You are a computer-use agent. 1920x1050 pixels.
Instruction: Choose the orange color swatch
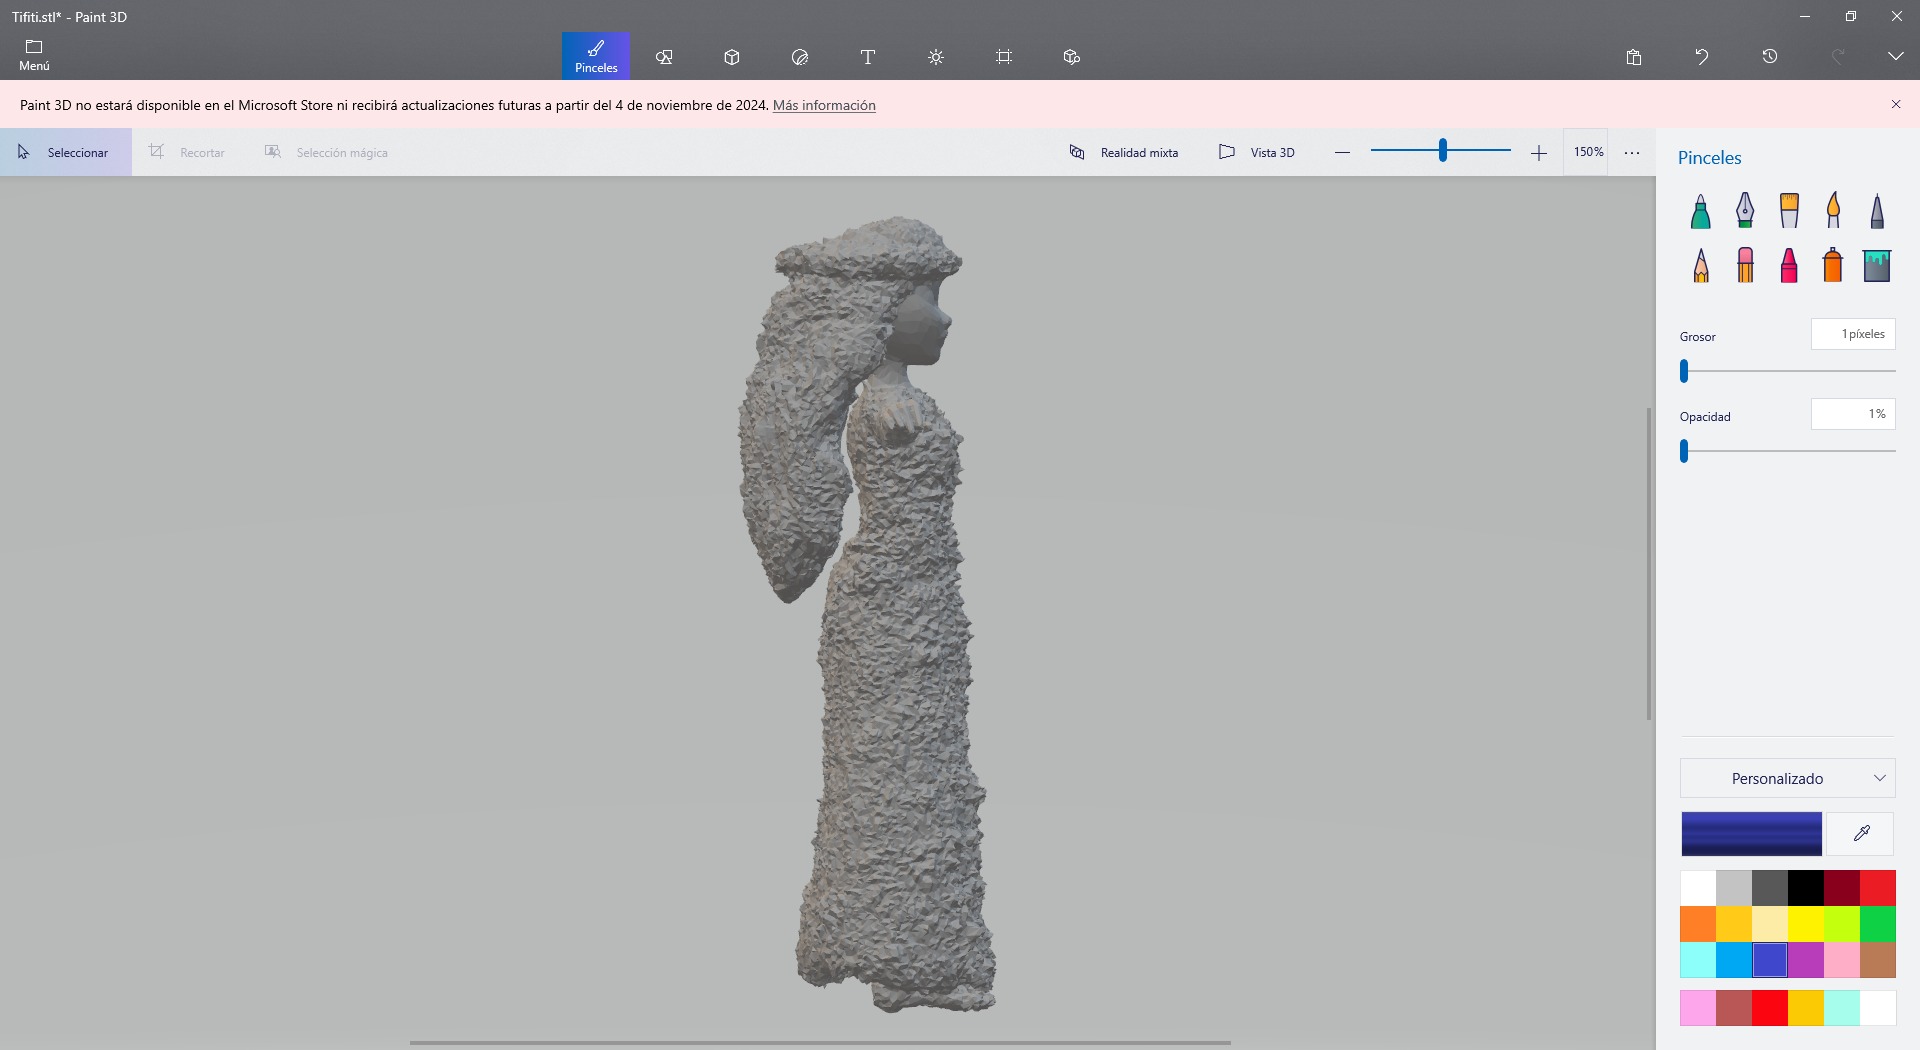pyautogui.click(x=1698, y=924)
